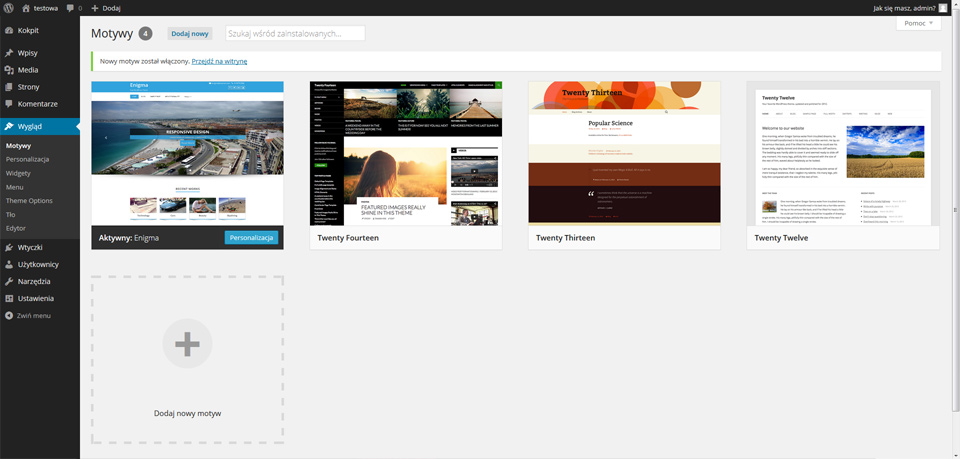Click the search installed themes field
The width and height of the screenshot is (960, 459).
295,34
